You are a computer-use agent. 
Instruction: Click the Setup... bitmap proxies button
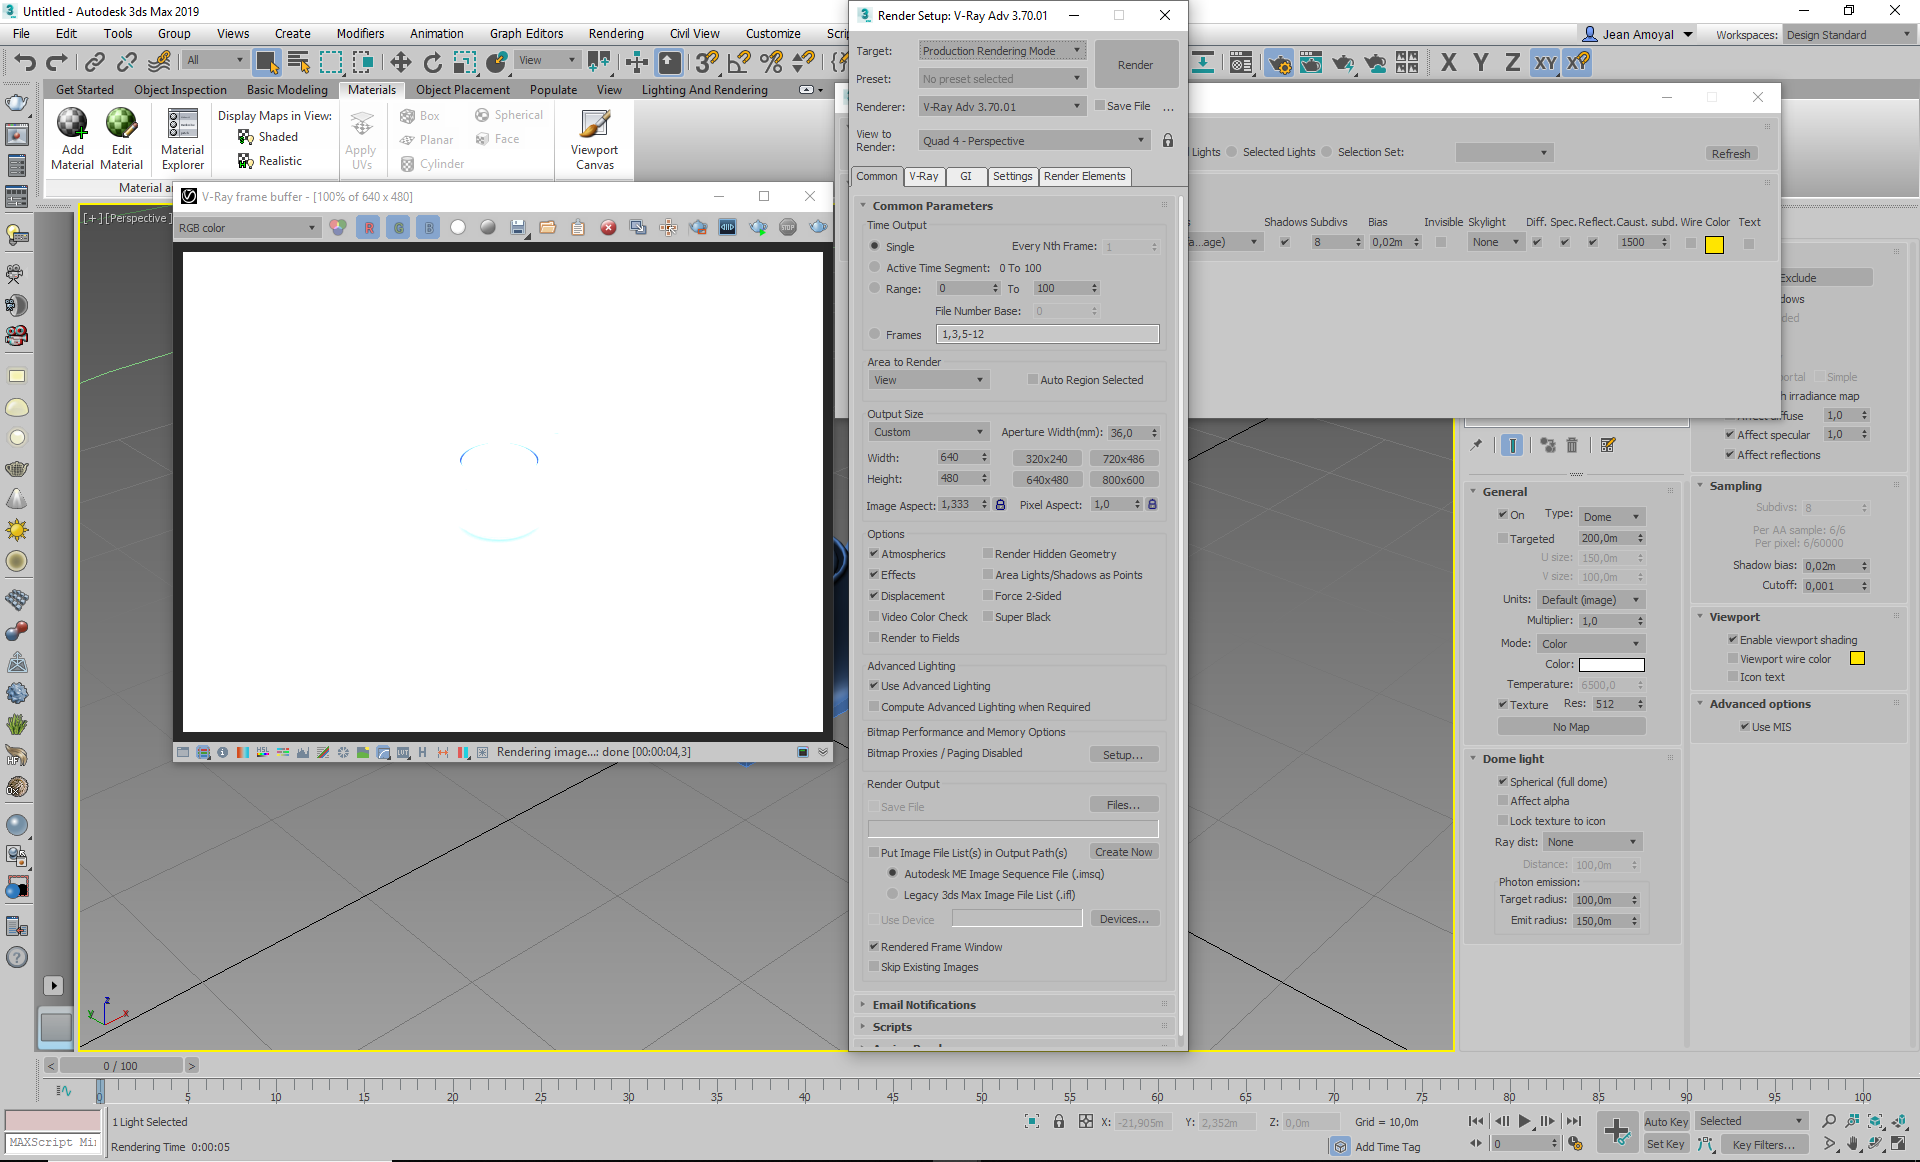tap(1123, 755)
